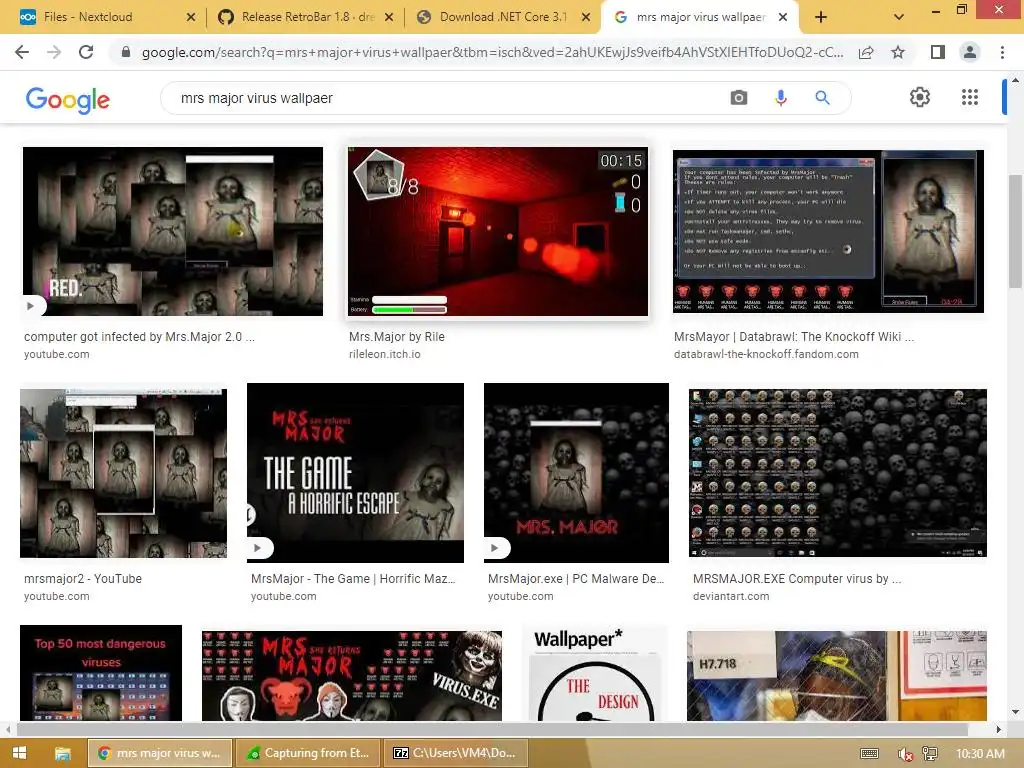Open the Wallpaper* The Design thumbnail

pos(595,673)
